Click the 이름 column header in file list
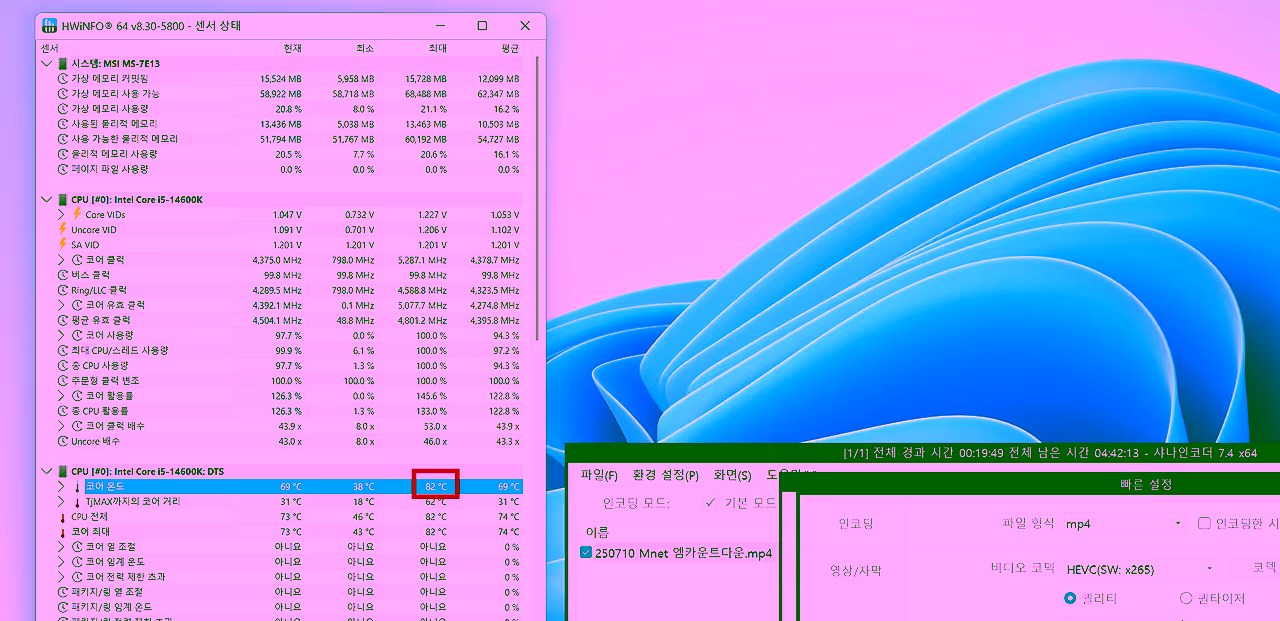The height and width of the screenshot is (621, 1280). coord(596,532)
